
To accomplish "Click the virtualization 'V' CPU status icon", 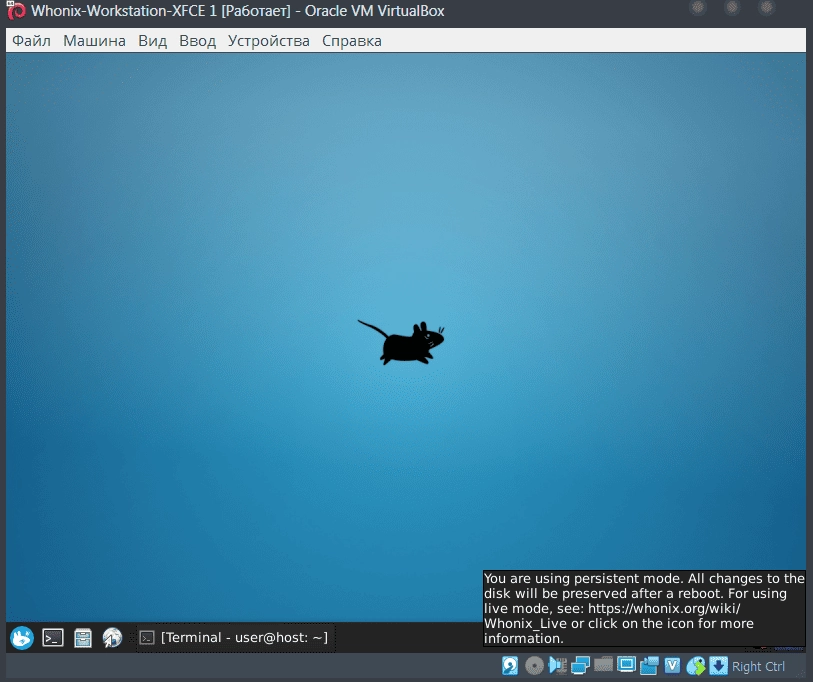I will click(x=672, y=665).
